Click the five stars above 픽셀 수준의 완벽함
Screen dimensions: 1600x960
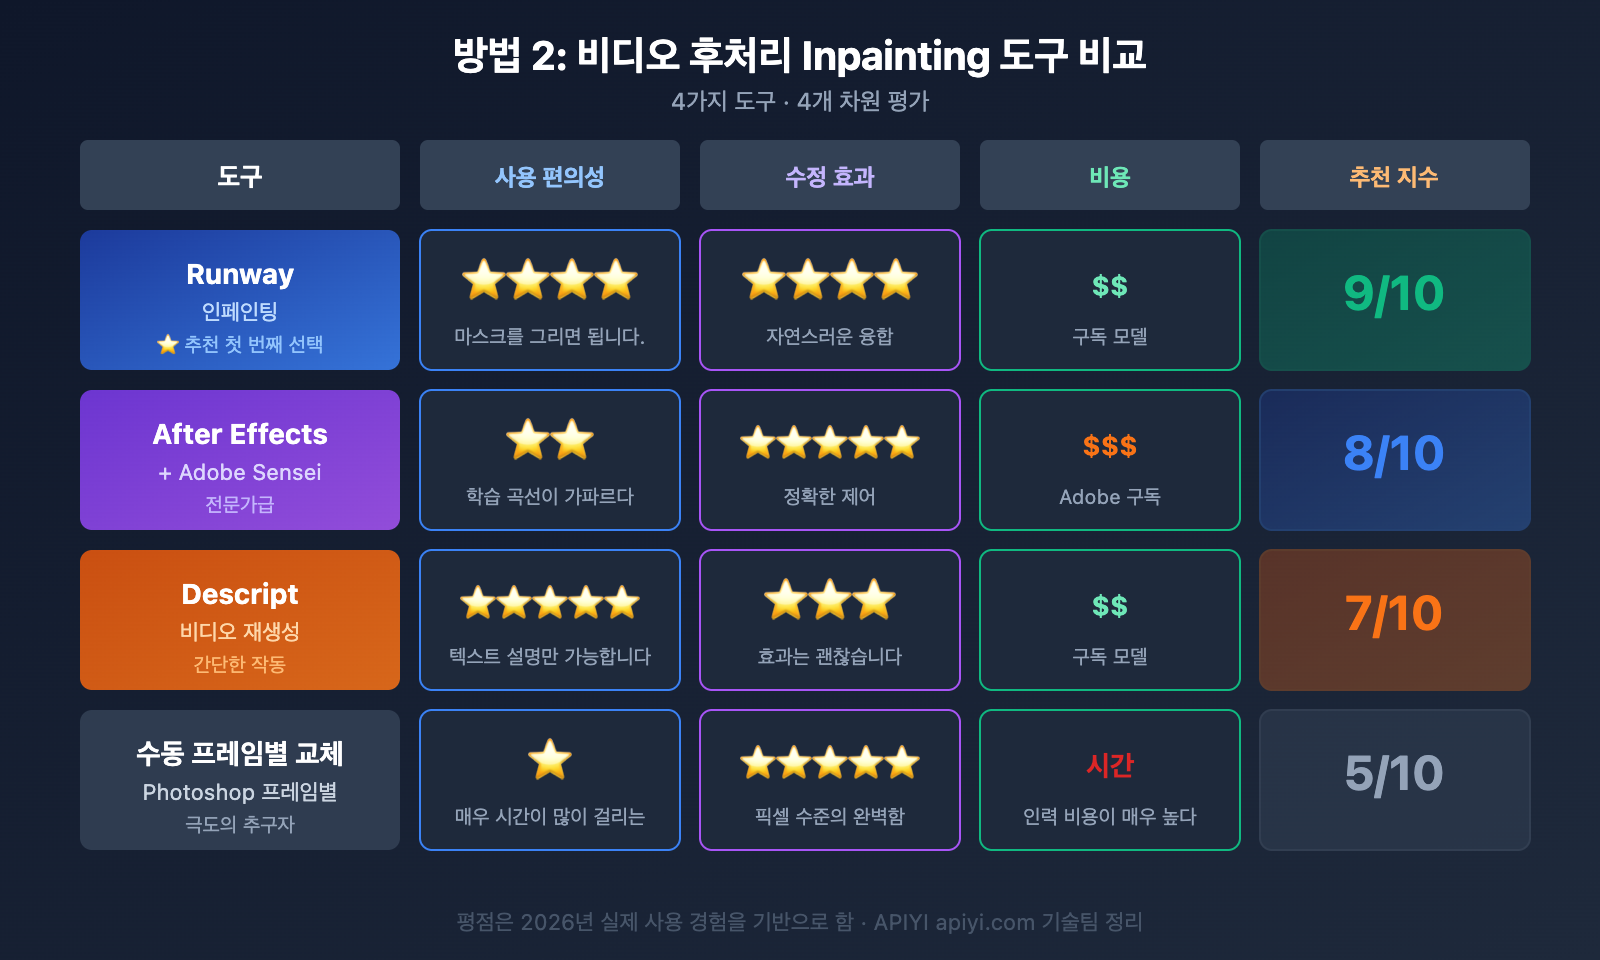point(830,763)
